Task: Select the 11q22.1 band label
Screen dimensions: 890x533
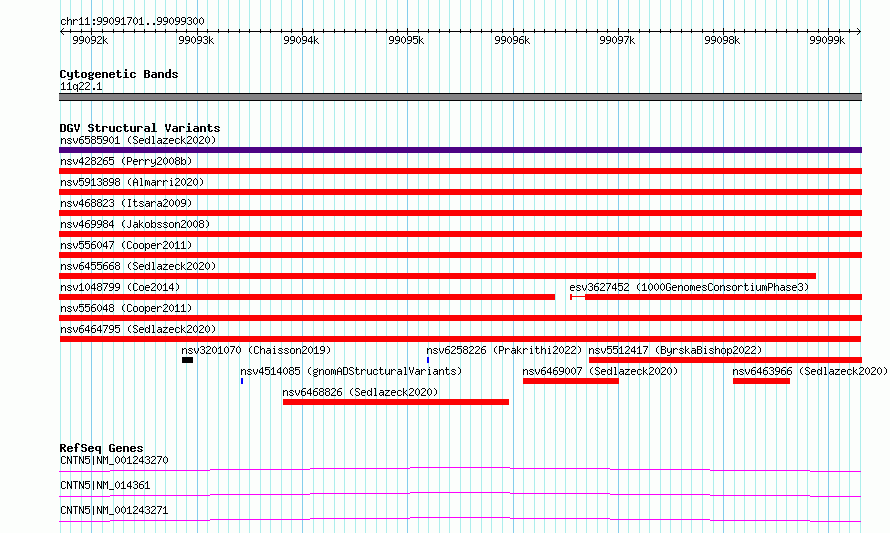Action: coord(81,86)
